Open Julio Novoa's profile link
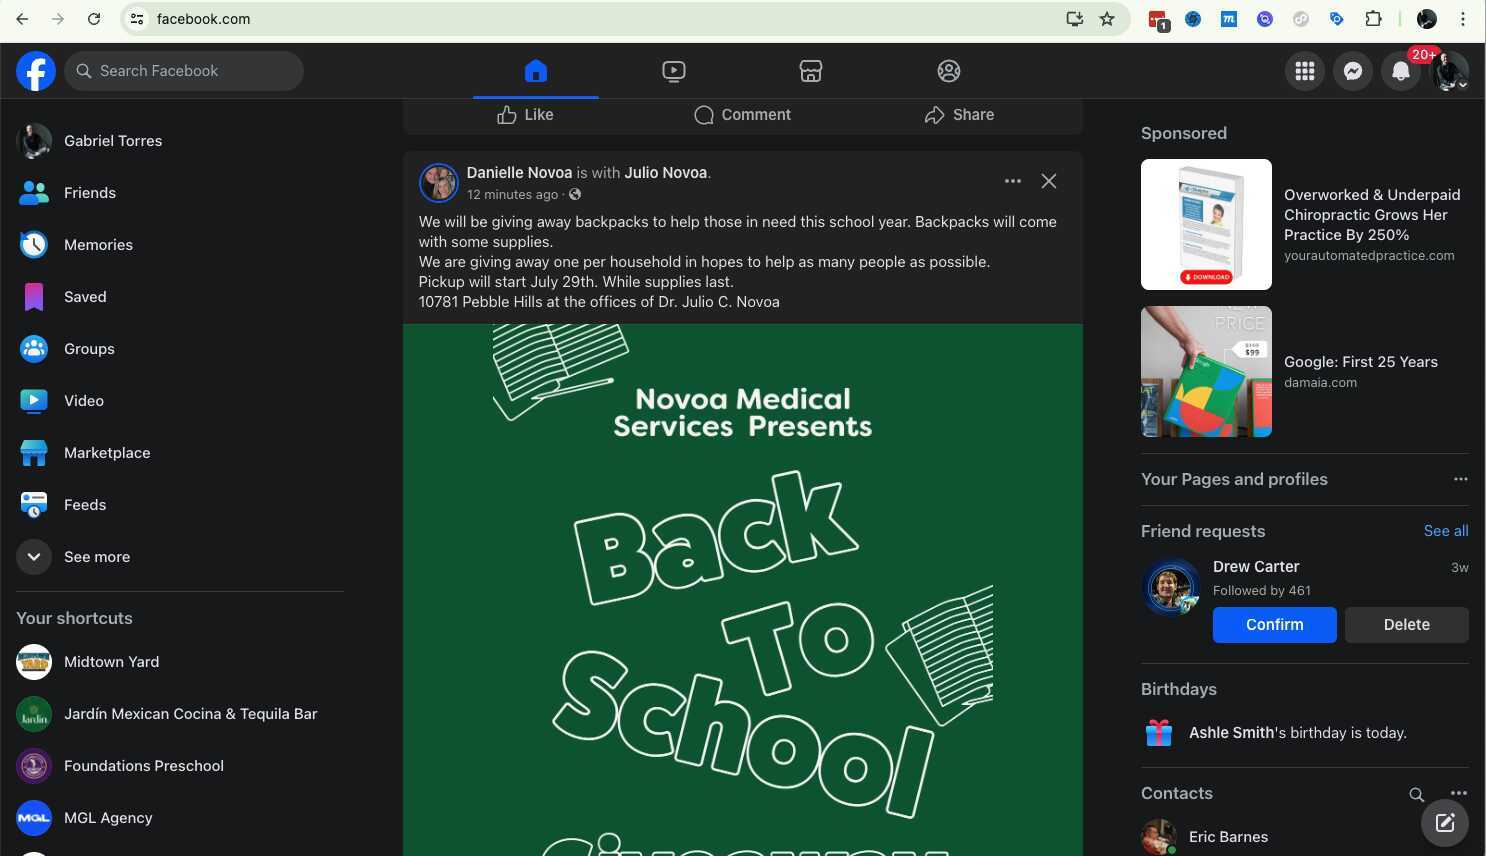This screenshot has height=856, width=1486. (x=665, y=173)
